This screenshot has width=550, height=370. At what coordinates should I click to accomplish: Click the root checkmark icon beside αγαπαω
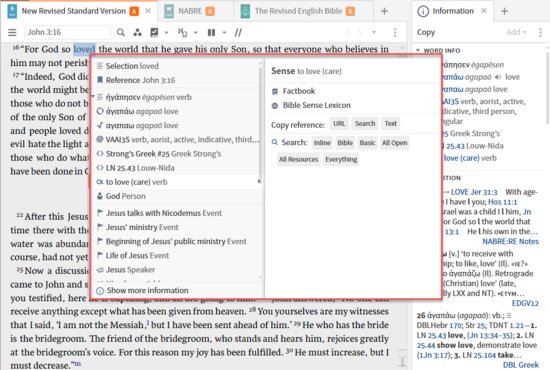pyautogui.click(x=100, y=125)
